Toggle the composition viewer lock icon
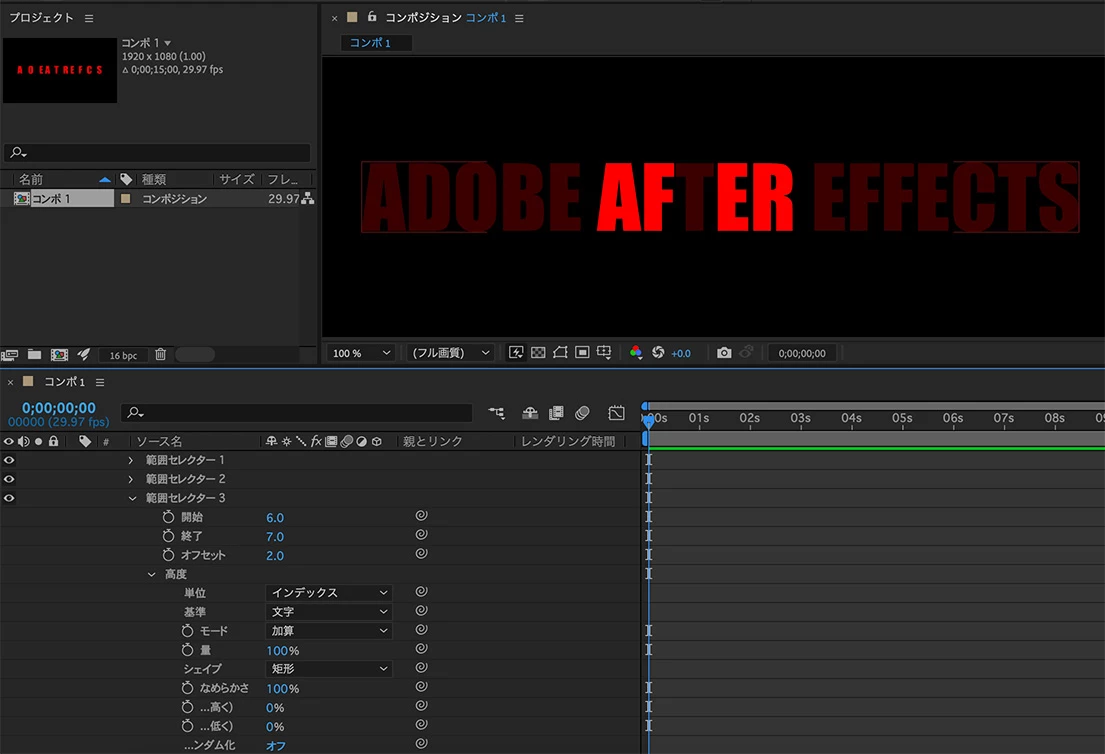 pyautogui.click(x=371, y=17)
